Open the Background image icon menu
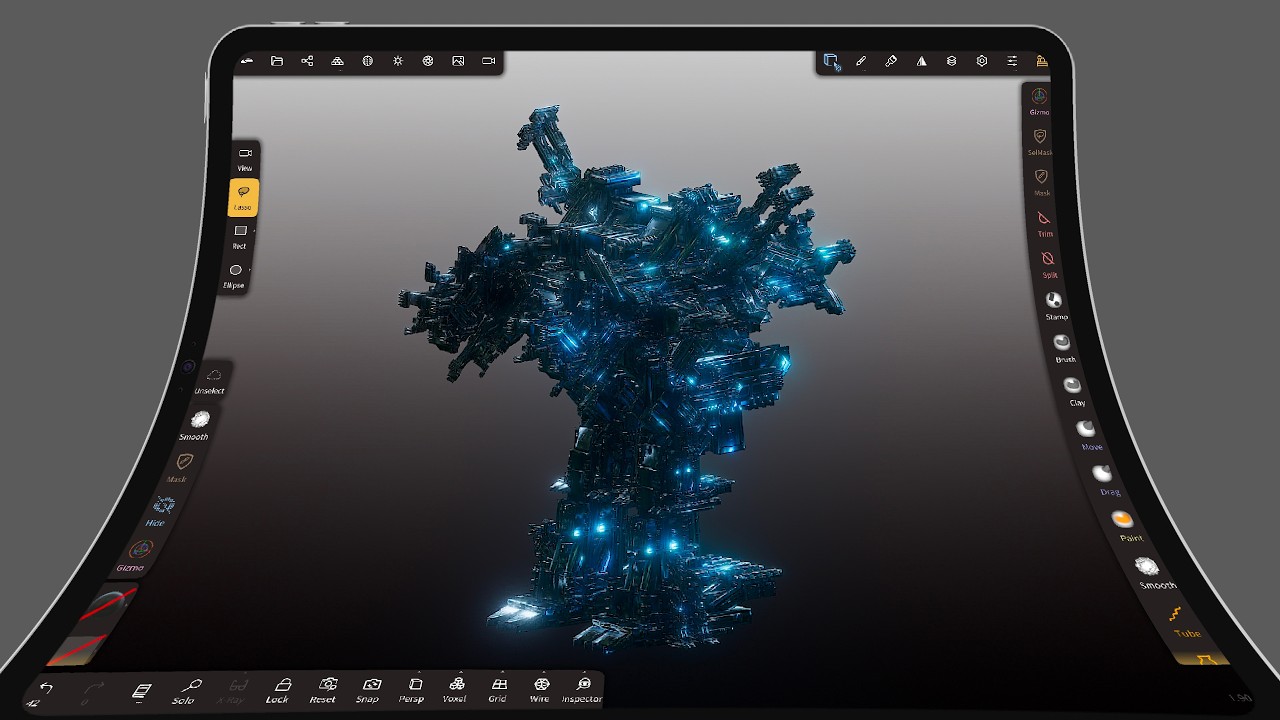 [x=458, y=61]
